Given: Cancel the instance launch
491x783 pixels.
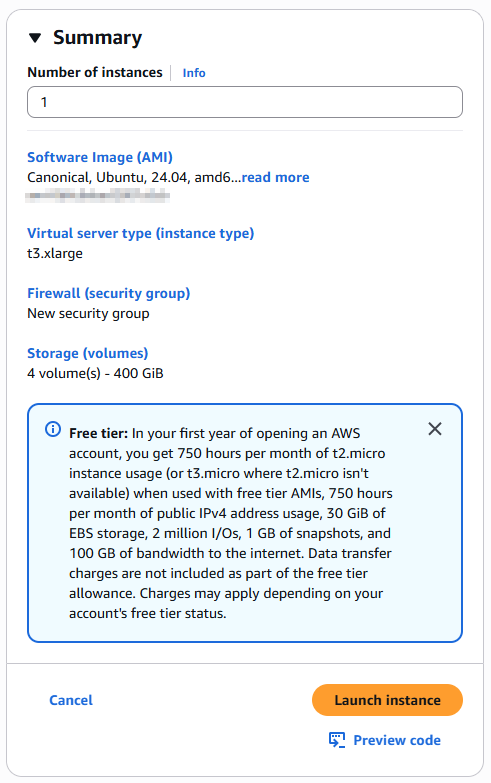Looking at the screenshot, I should point(71,700).
